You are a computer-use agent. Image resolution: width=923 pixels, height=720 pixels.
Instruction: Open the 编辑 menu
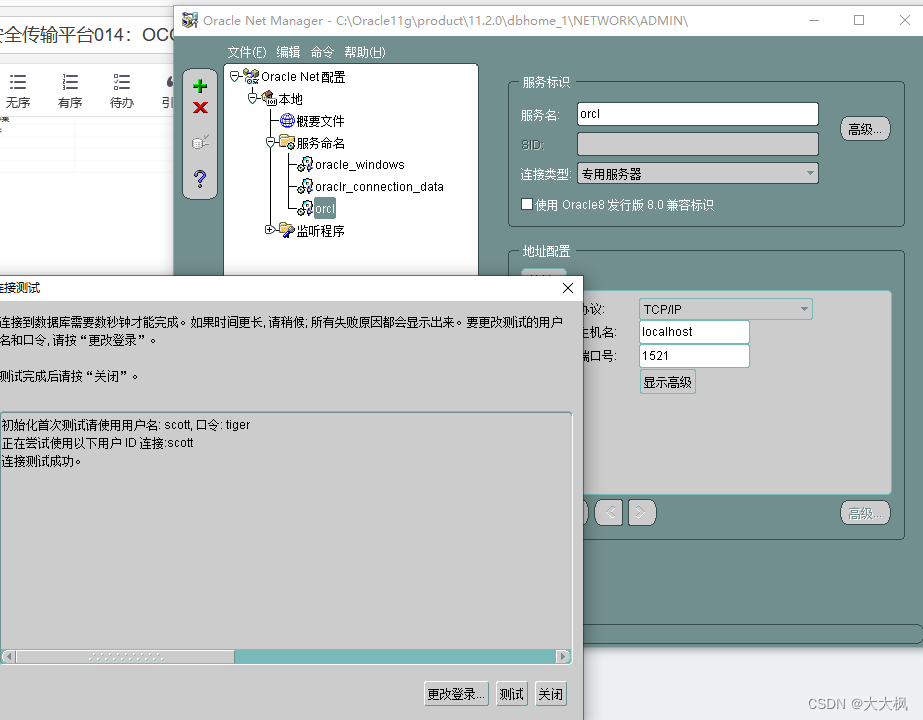(288, 52)
